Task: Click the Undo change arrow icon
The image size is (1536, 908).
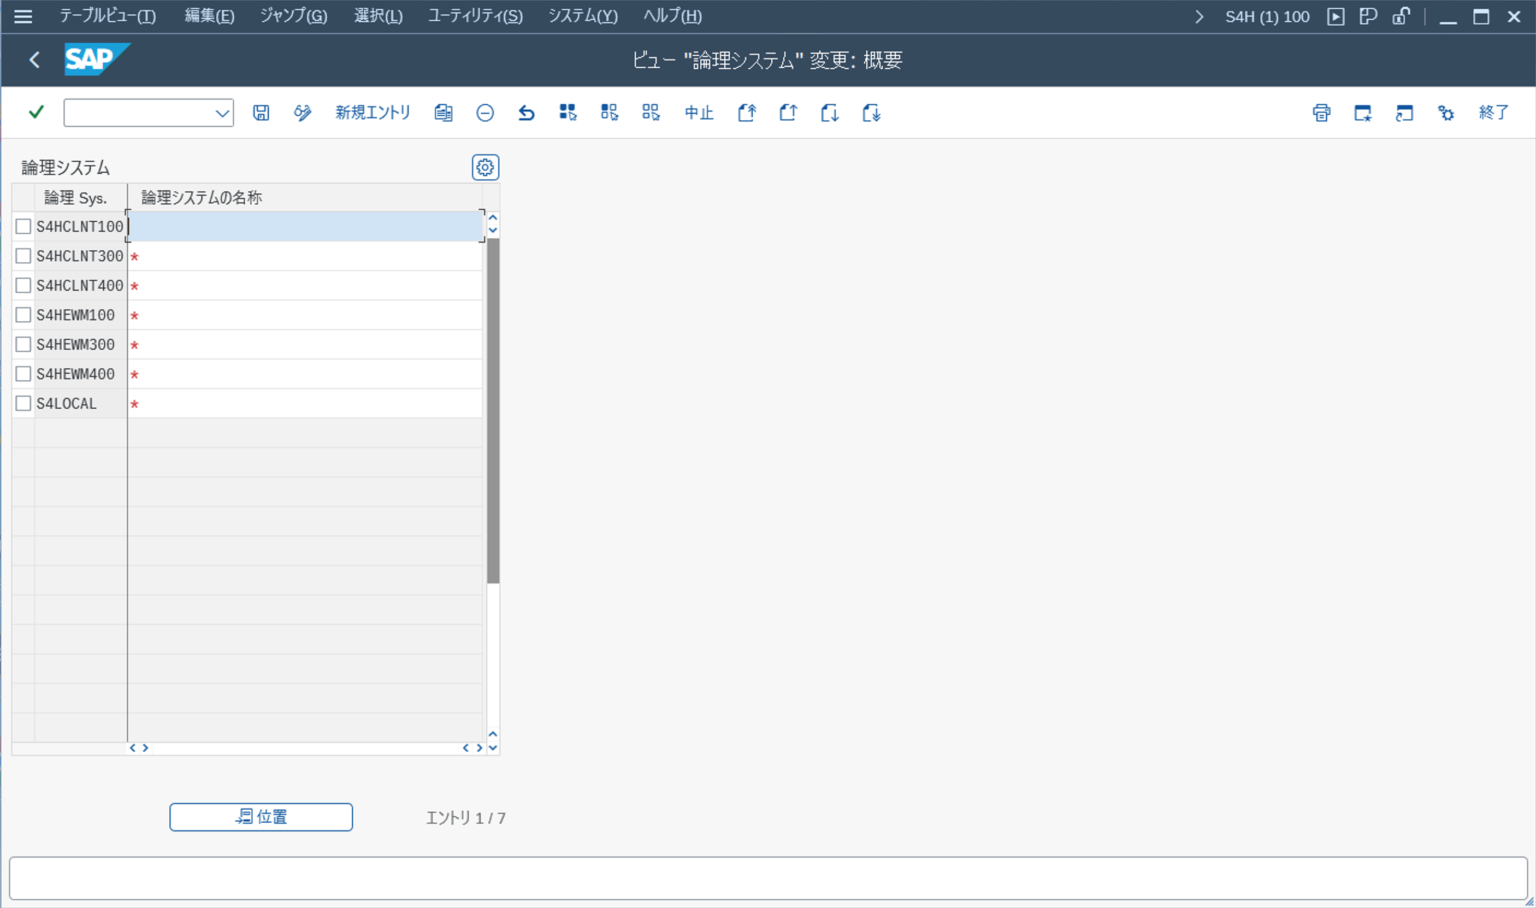Action: pos(526,113)
